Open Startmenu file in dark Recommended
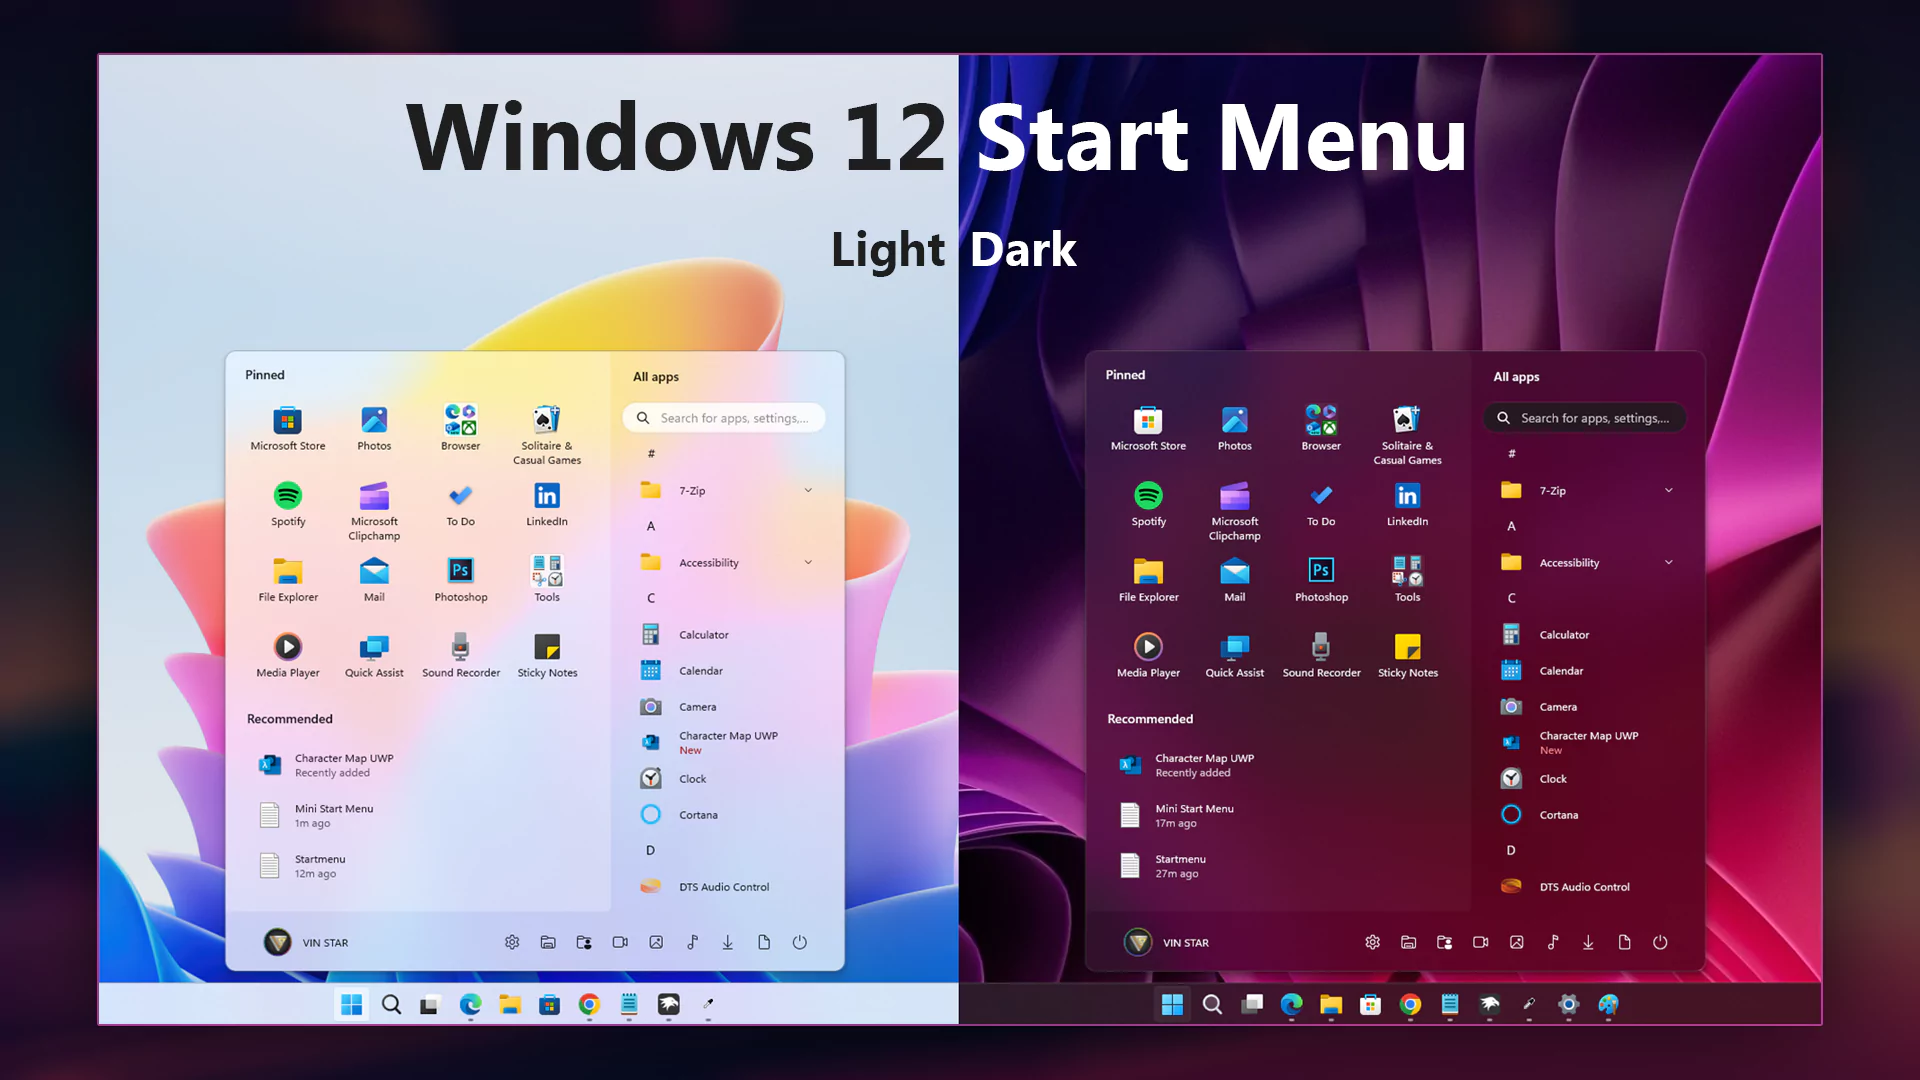Screen dimensions: 1920x1080 click(x=1163, y=866)
